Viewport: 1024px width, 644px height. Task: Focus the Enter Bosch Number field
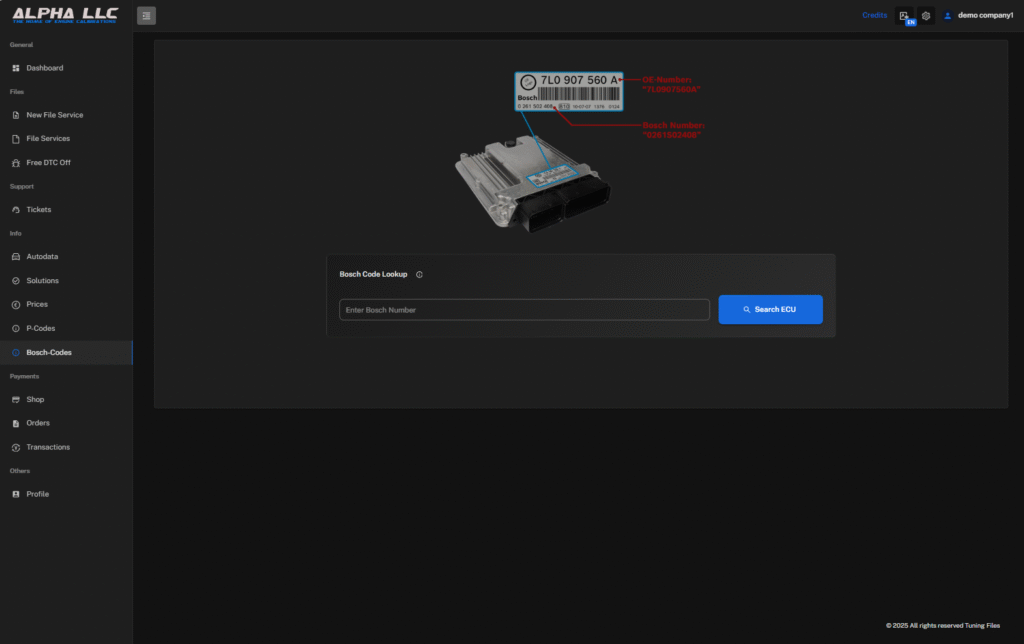[524, 310]
